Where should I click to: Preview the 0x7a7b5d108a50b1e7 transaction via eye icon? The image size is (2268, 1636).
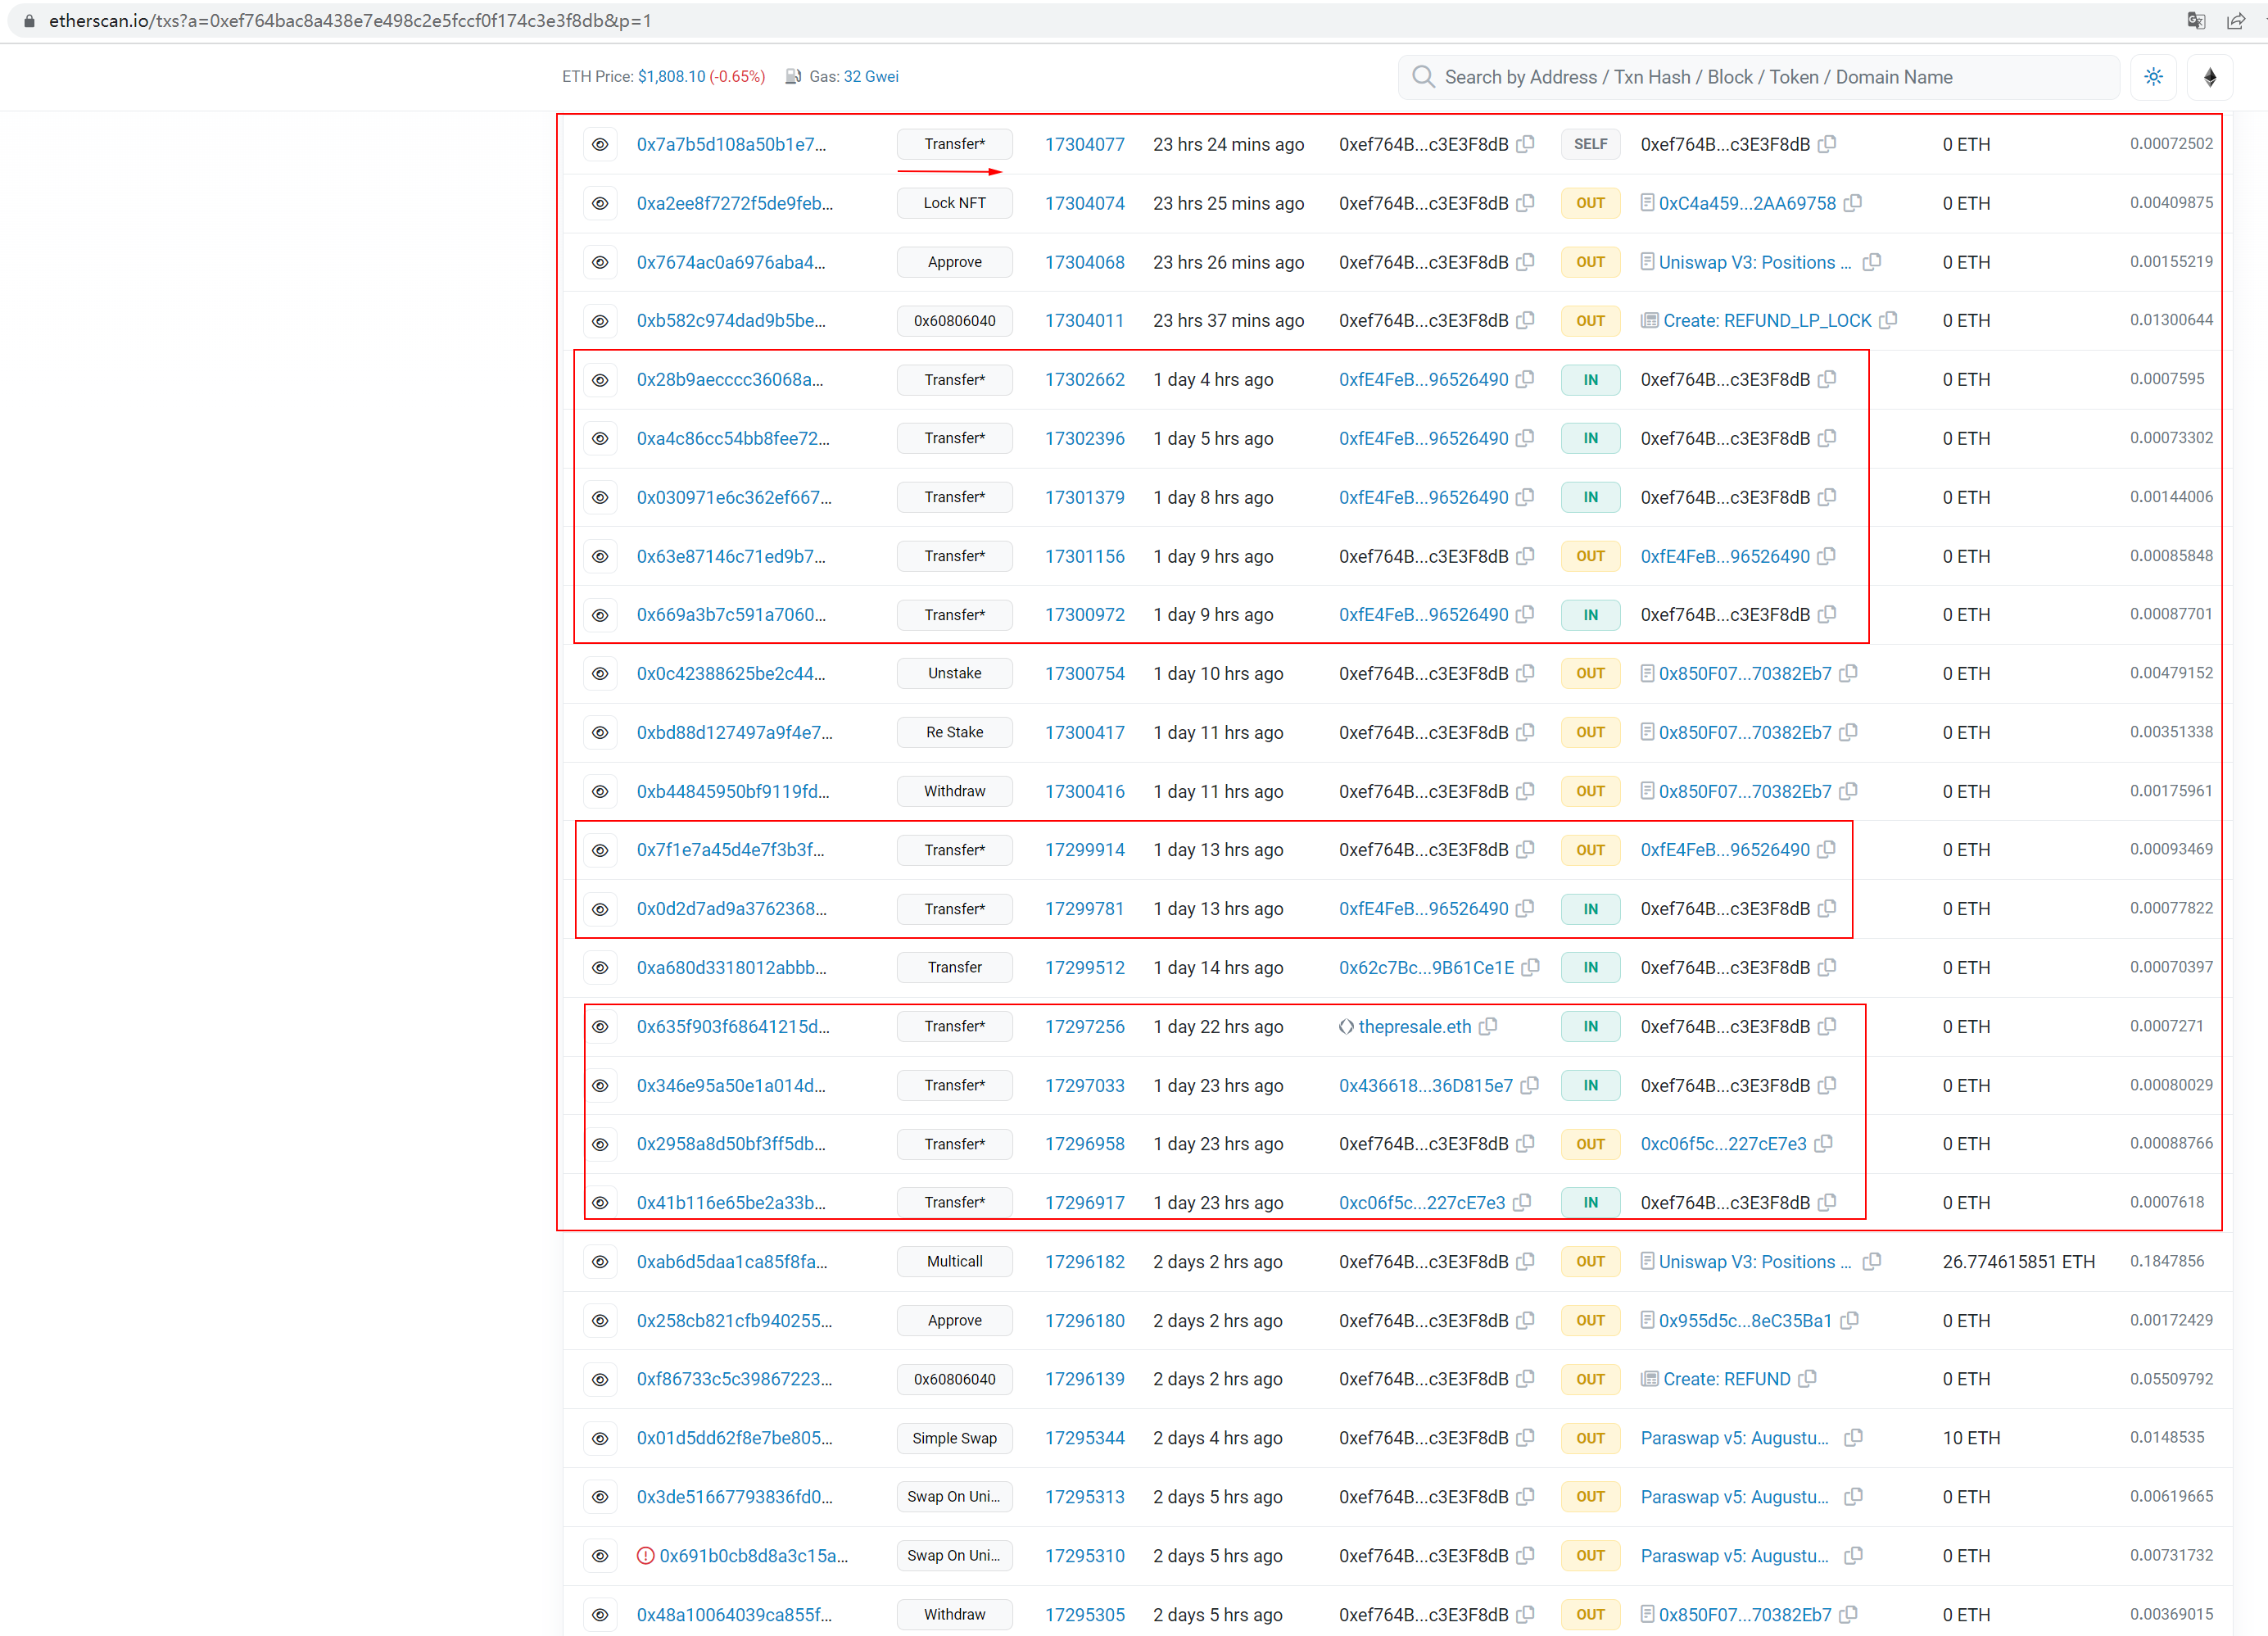tap(600, 144)
